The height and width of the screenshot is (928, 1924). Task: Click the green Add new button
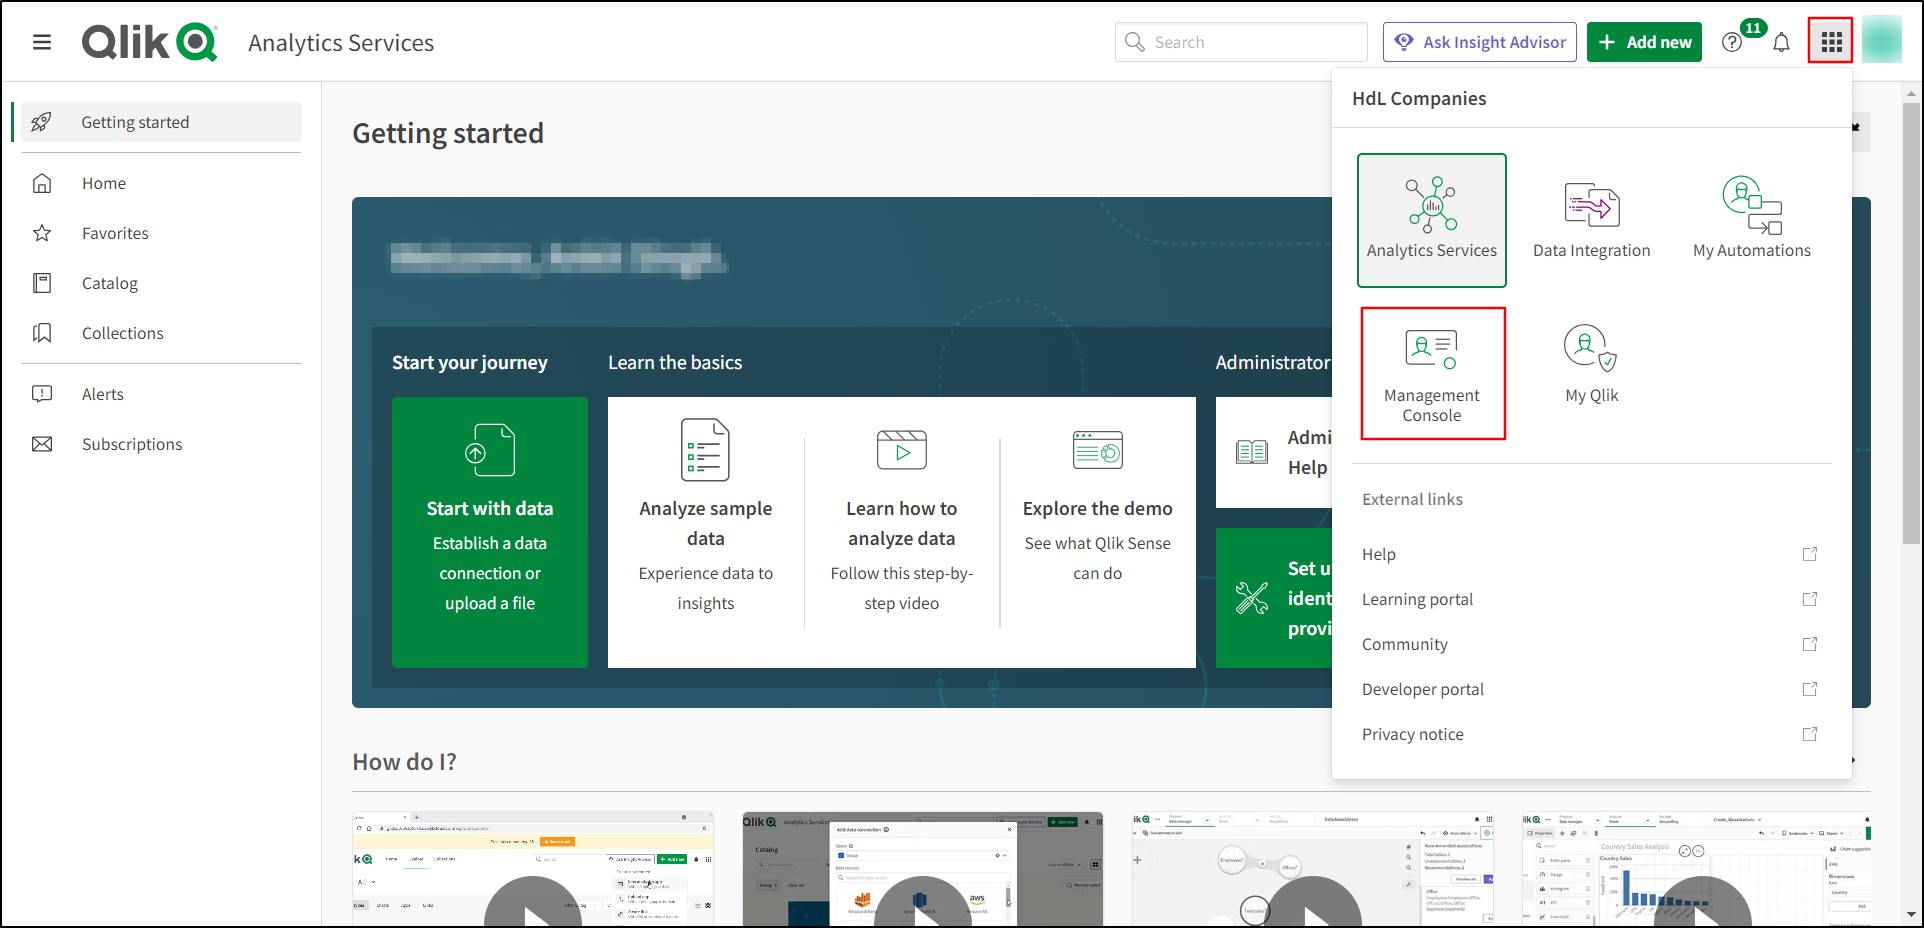point(1643,42)
